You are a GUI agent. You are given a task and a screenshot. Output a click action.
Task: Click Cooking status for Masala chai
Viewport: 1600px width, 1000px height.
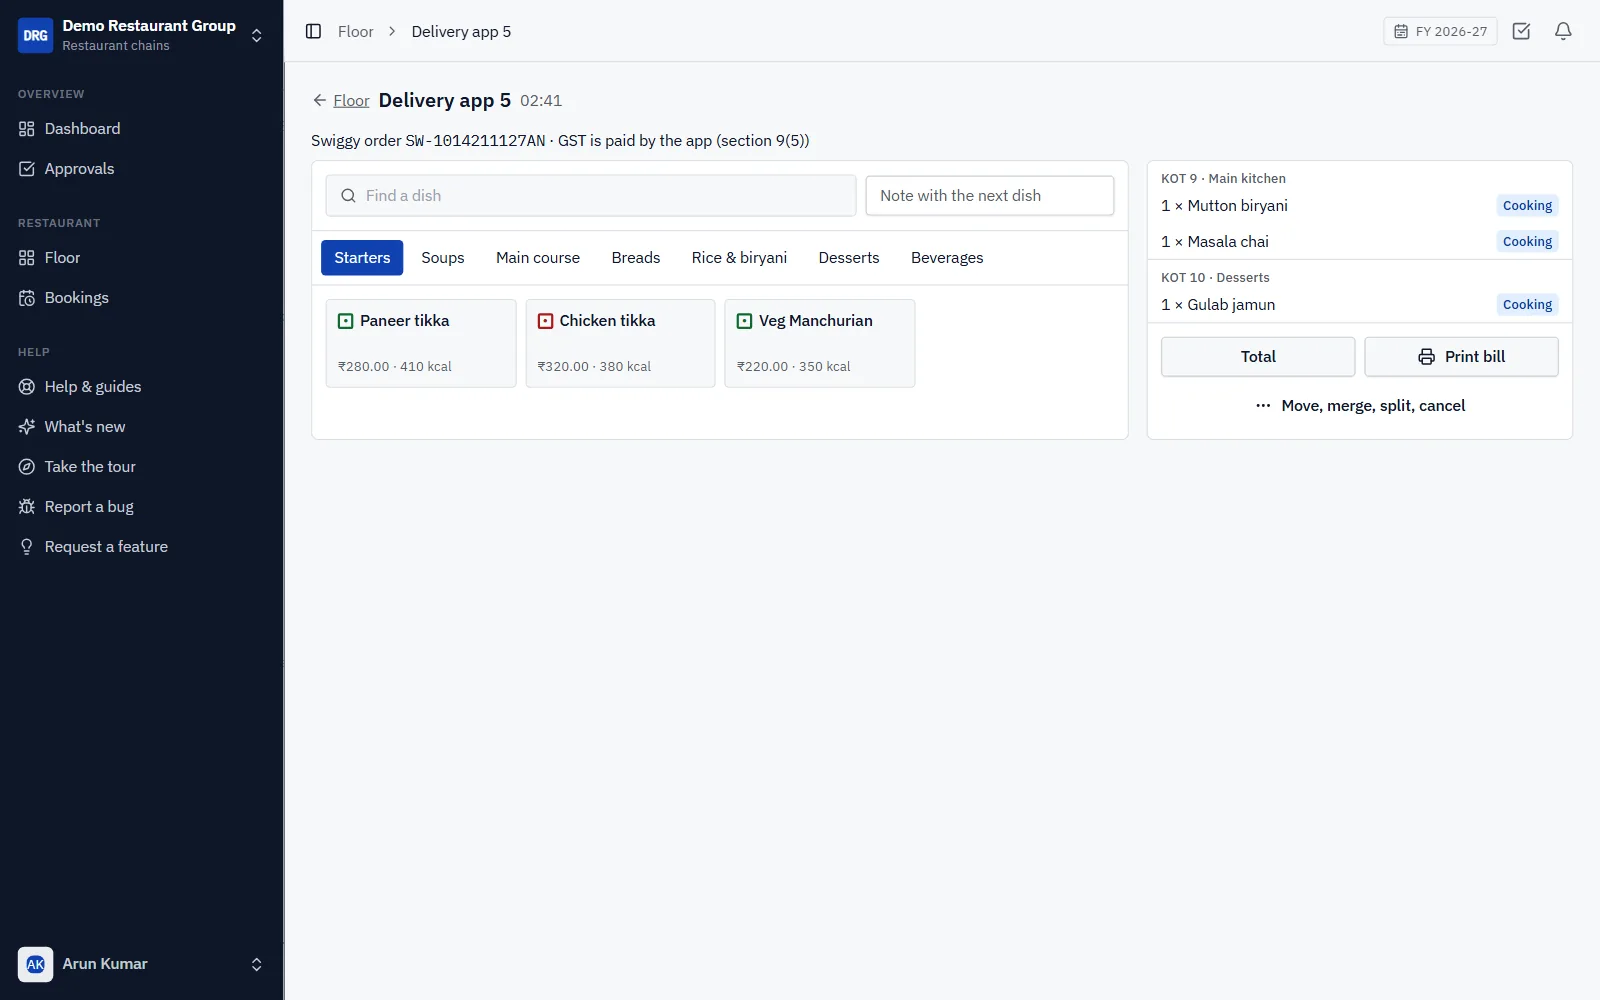pos(1527,242)
